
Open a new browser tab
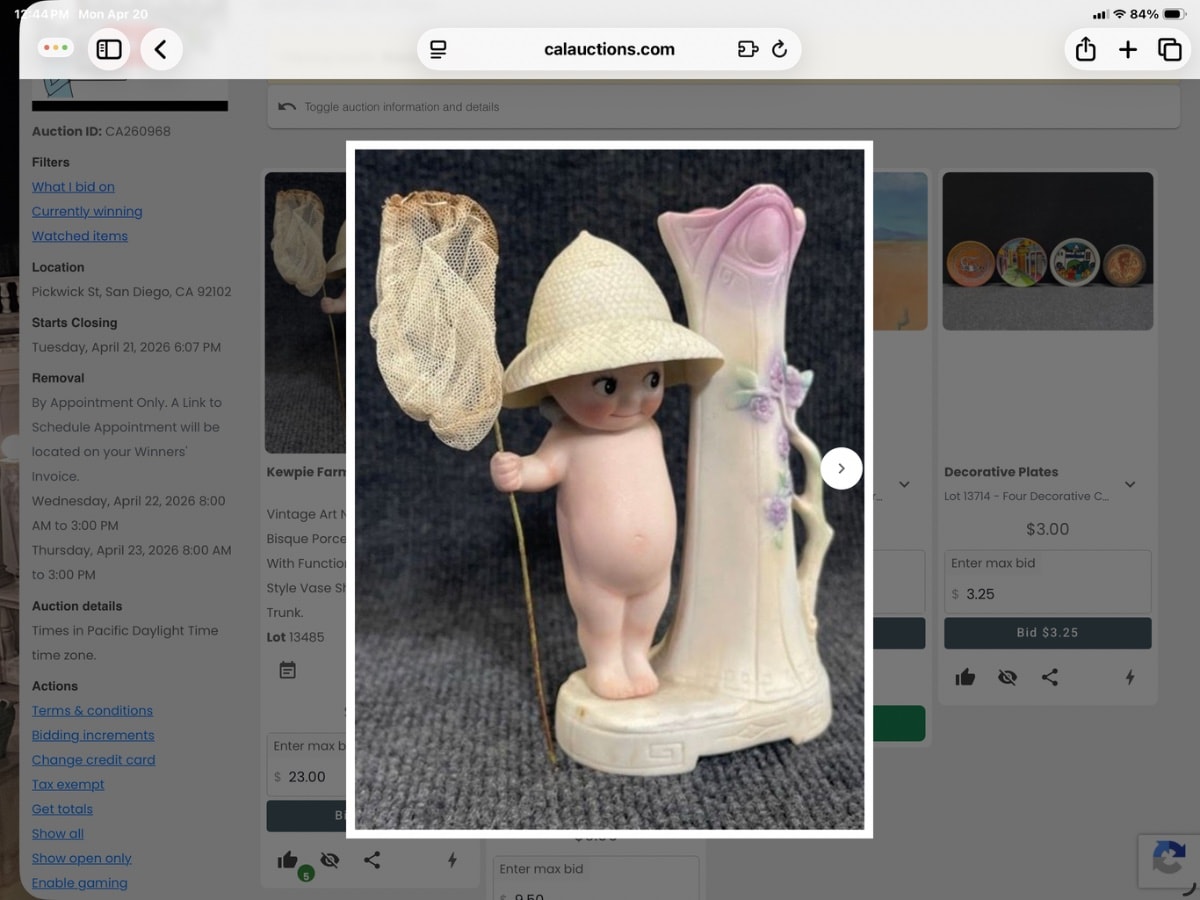pyautogui.click(x=1128, y=49)
